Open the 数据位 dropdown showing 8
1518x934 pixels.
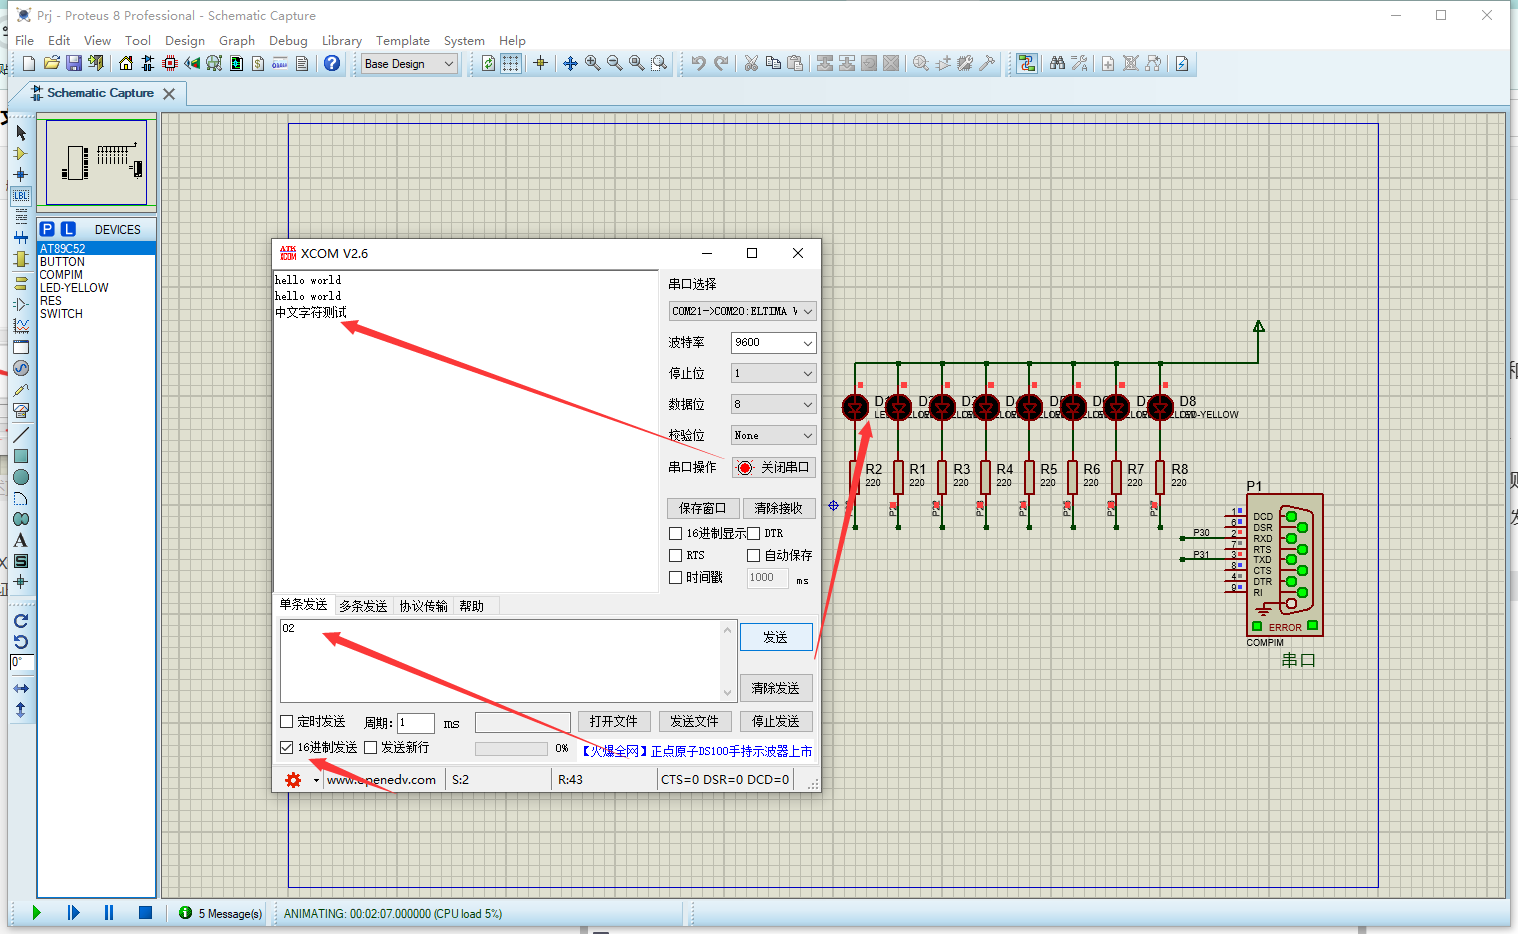point(774,404)
